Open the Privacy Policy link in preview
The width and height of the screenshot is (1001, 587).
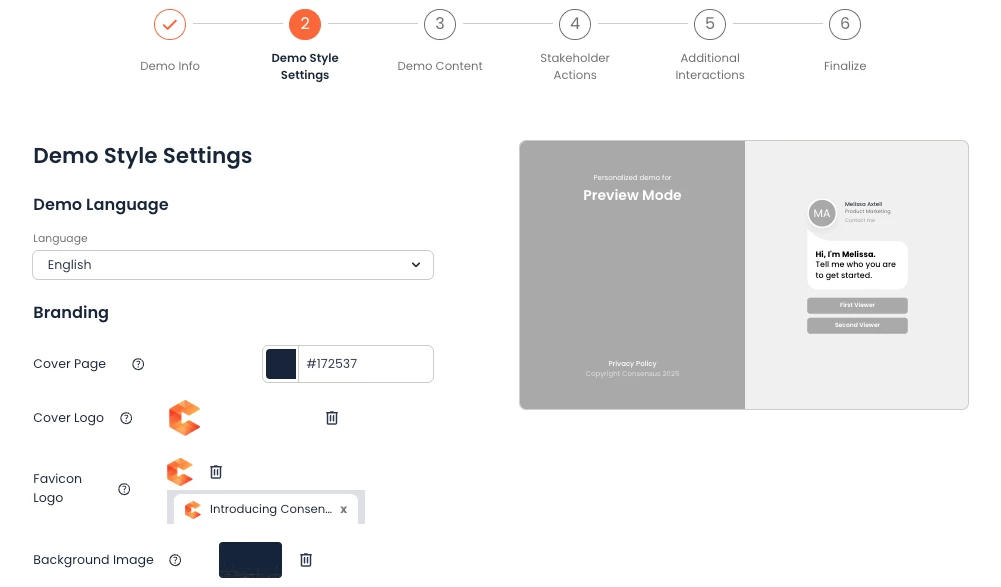click(632, 364)
